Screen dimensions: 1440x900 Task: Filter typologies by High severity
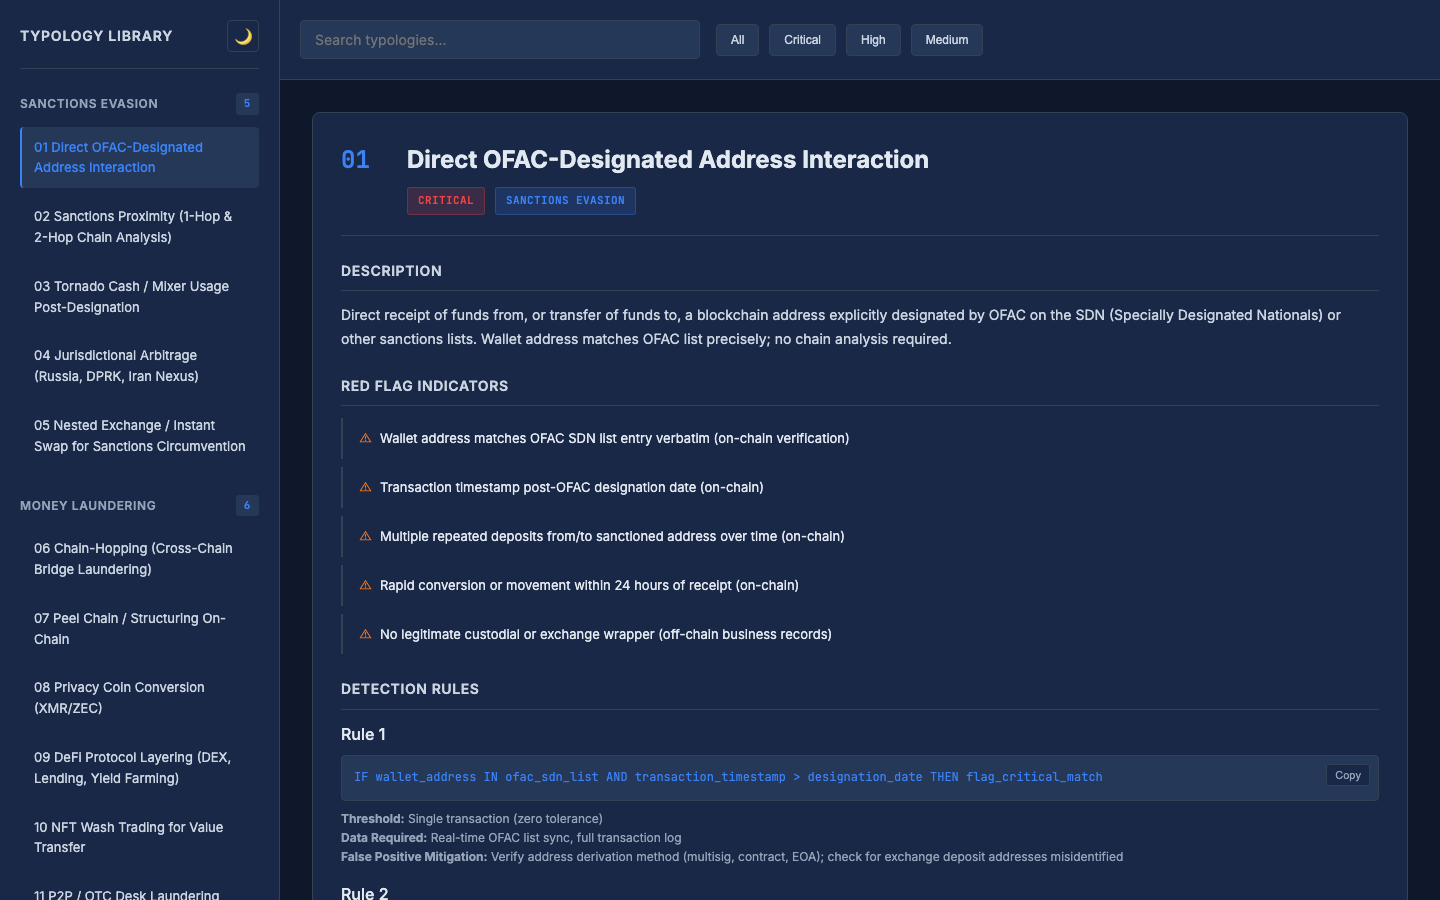coord(873,40)
